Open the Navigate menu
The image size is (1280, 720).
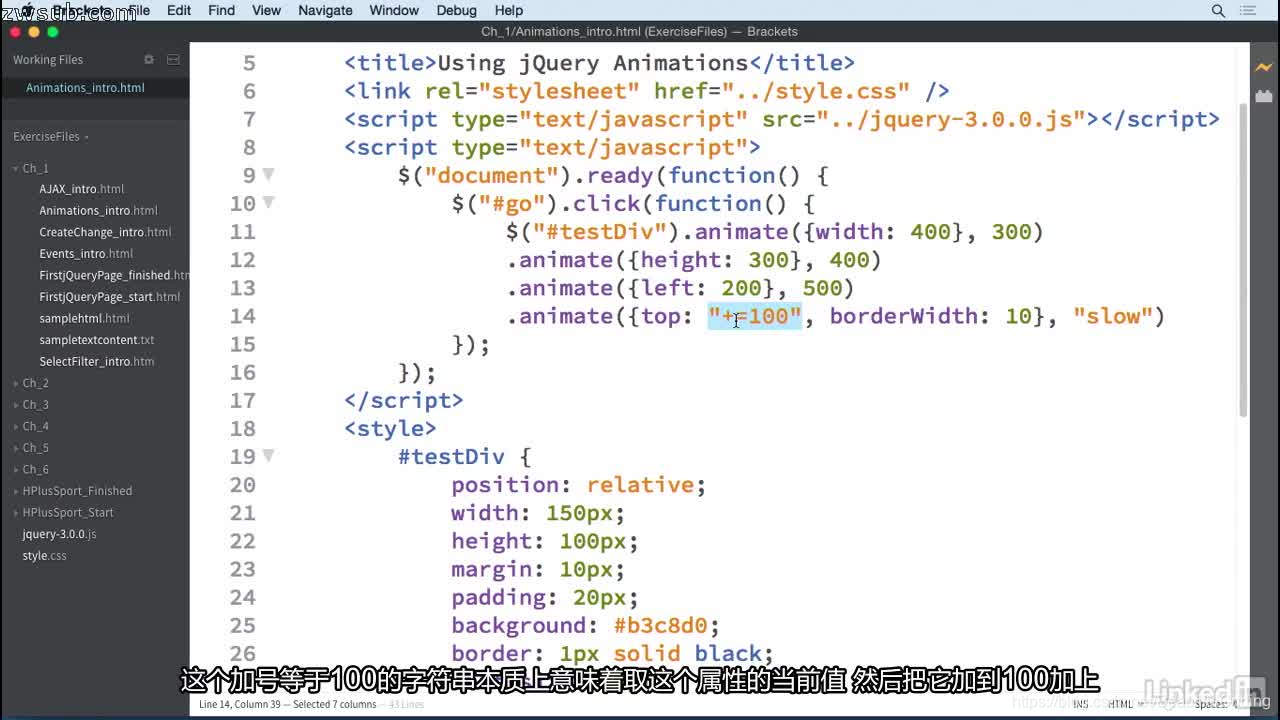coord(325,10)
